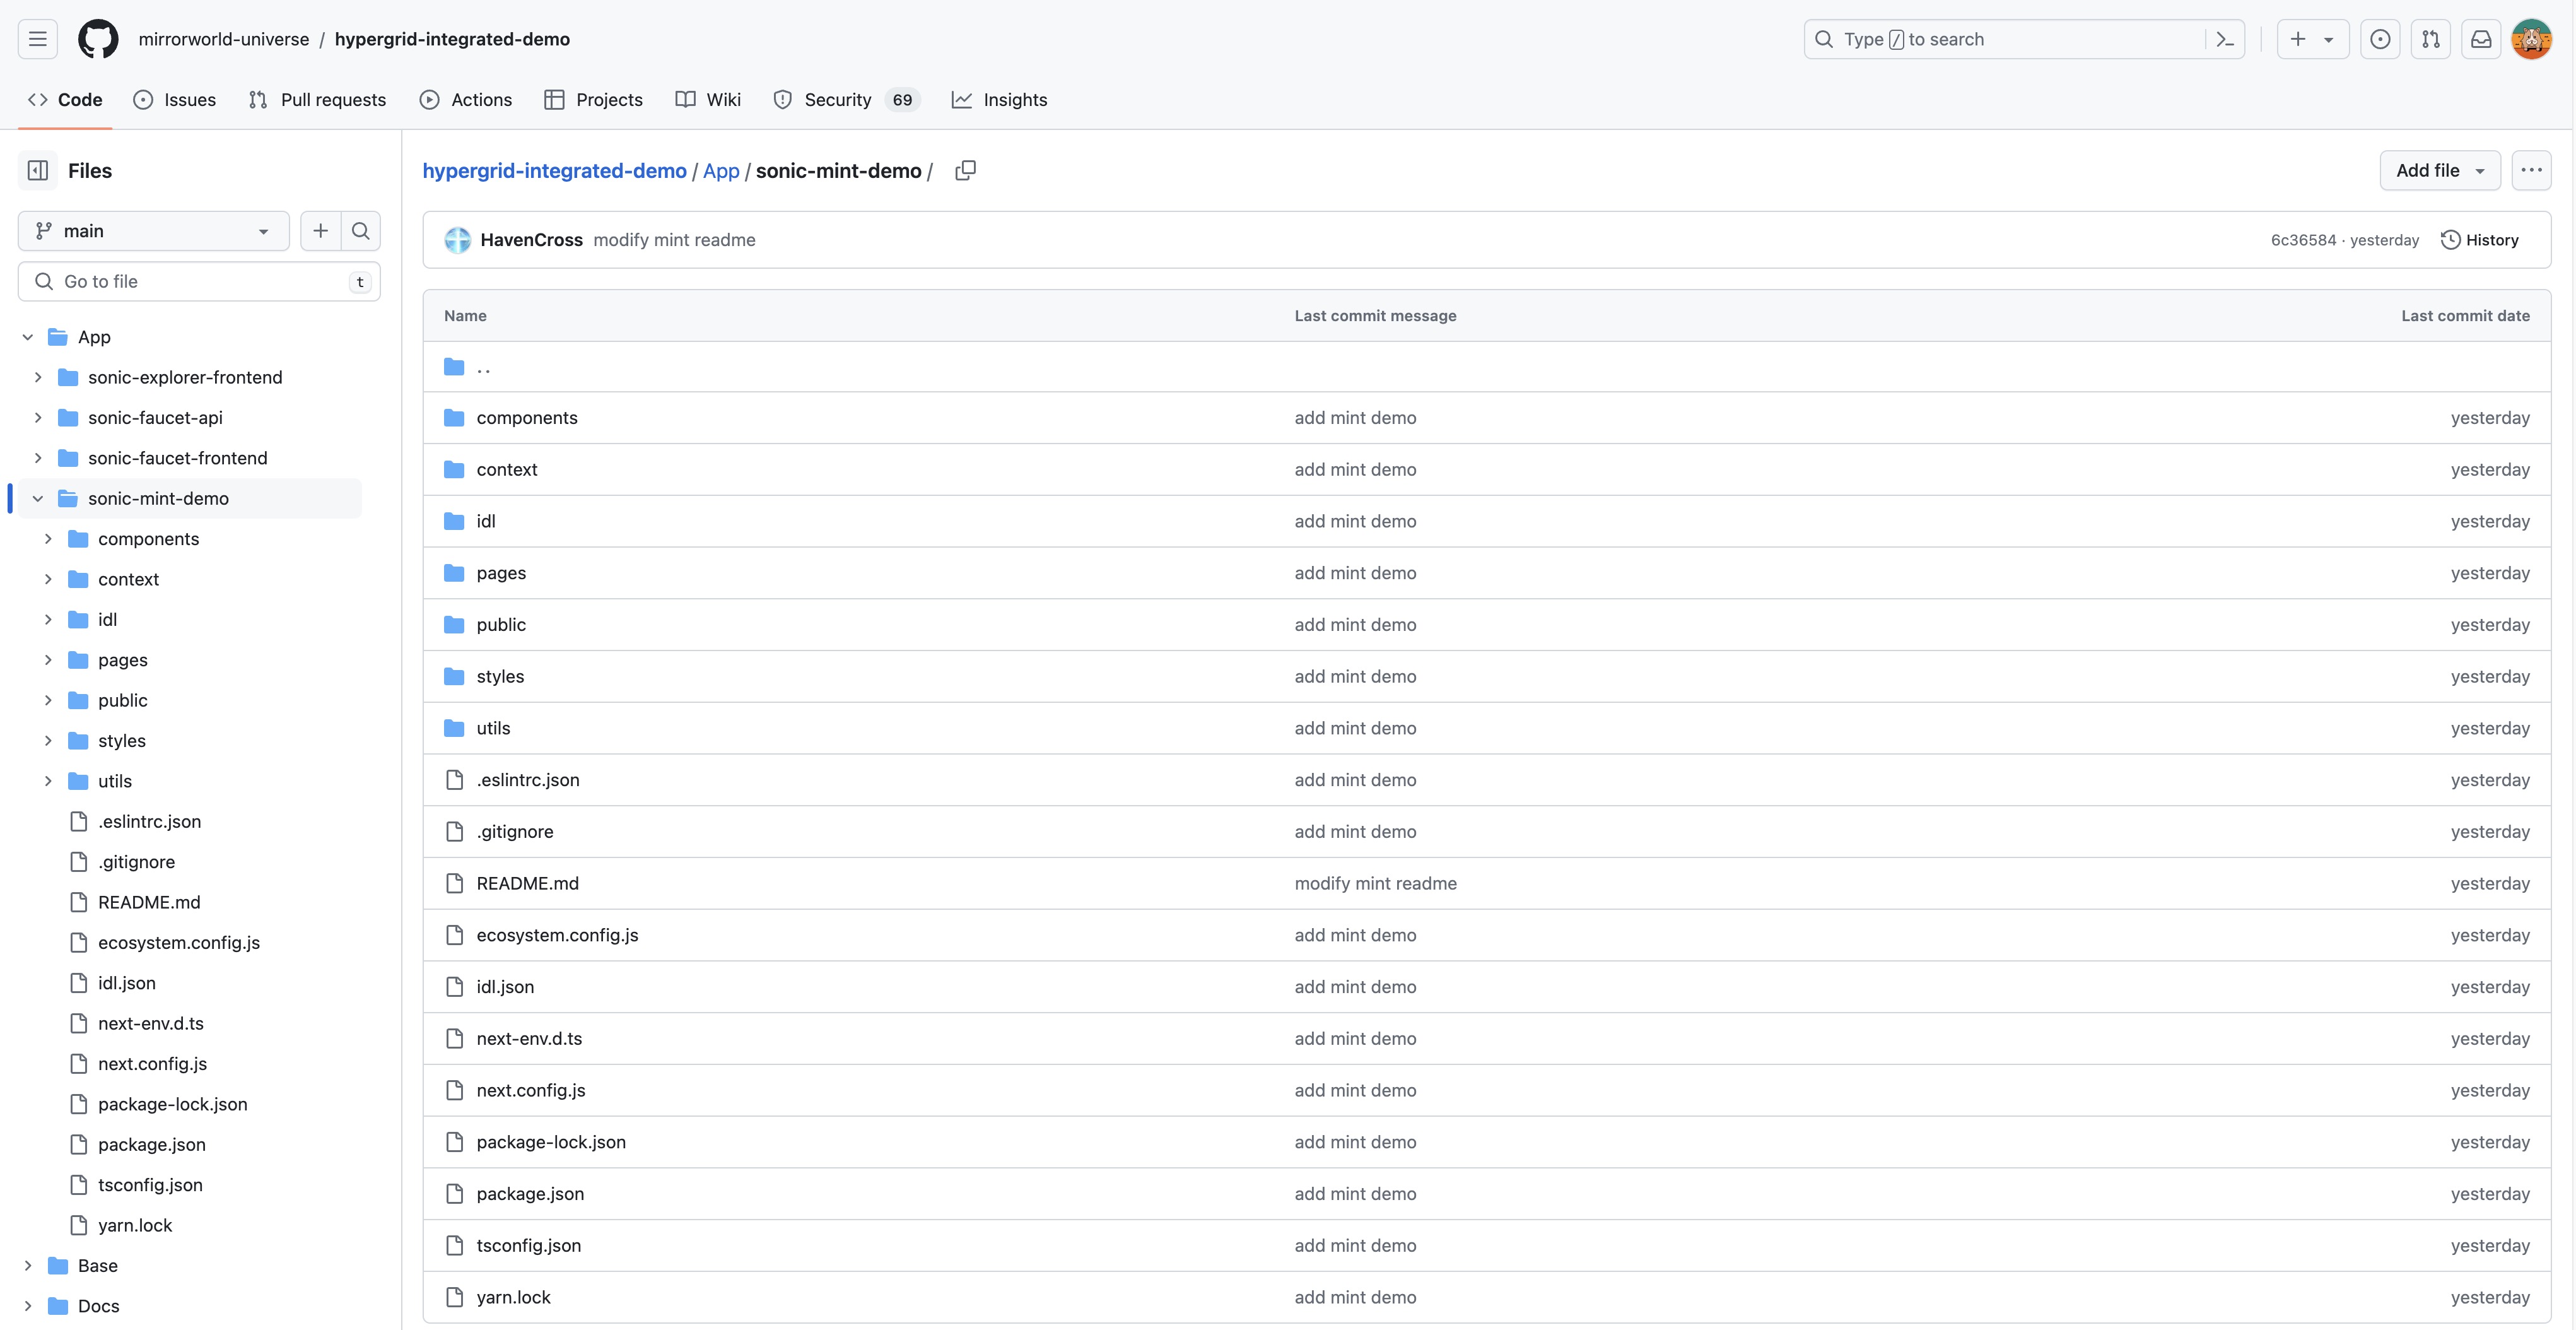Open the mirrorworld-universe owner link
The width and height of the screenshot is (2576, 1330).
[x=224, y=39]
